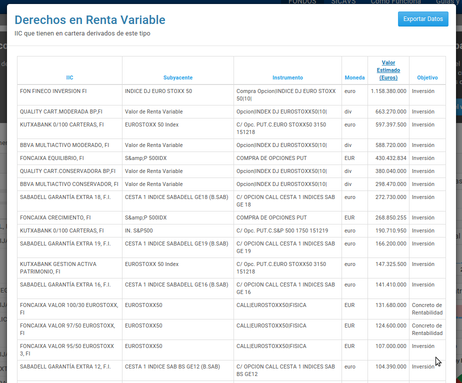
Task: Sort table by IIC column header
Action: tap(69, 78)
